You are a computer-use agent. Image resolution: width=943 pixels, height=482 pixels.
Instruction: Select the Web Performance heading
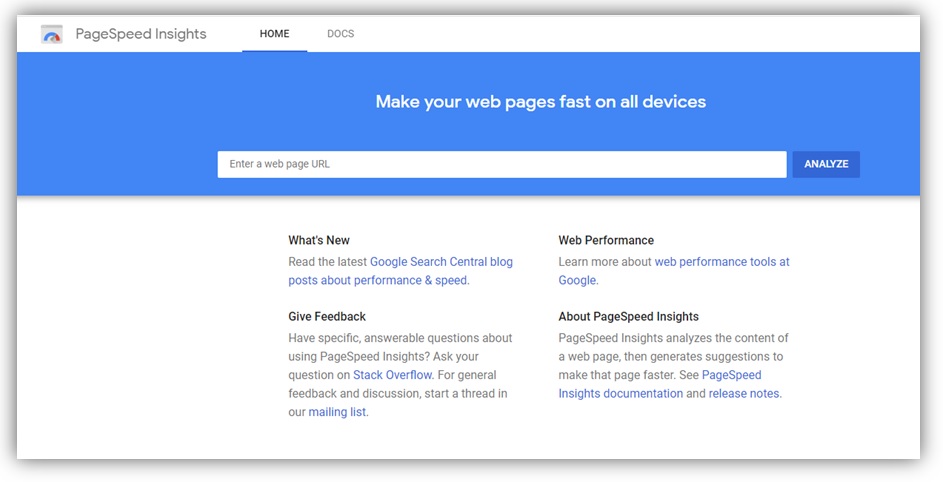pos(606,240)
